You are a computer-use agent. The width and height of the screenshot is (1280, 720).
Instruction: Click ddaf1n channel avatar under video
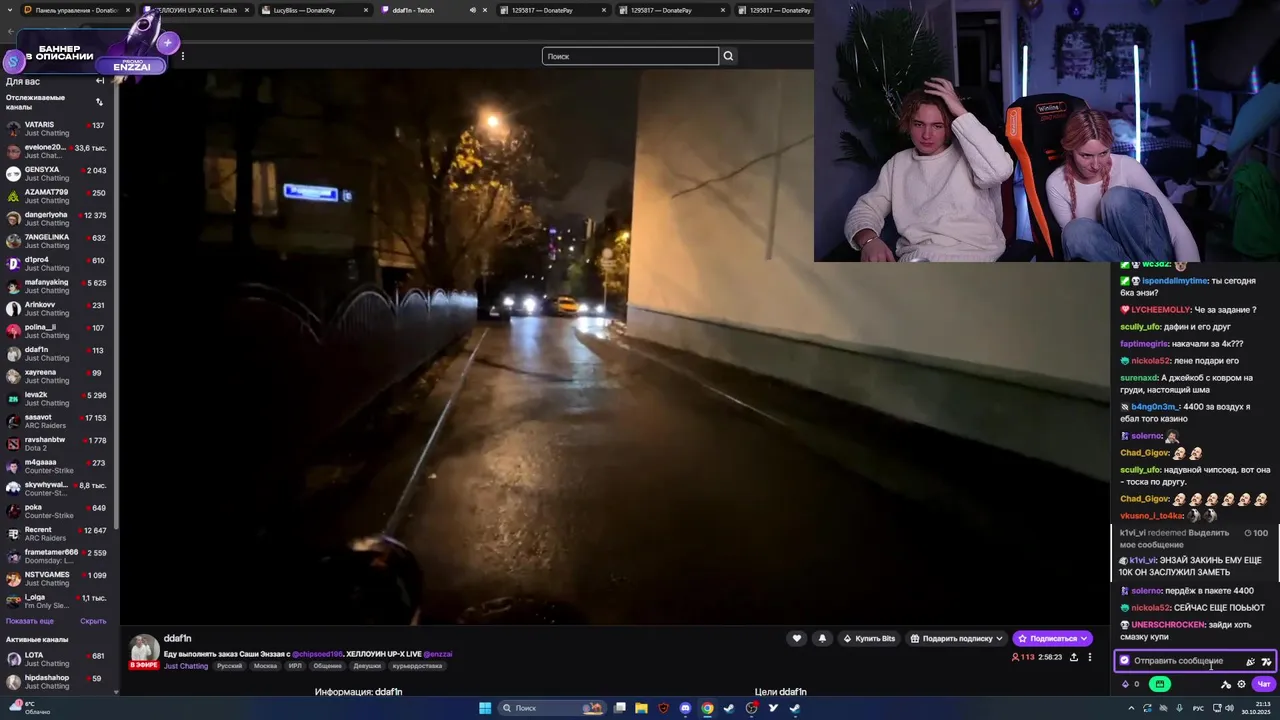(144, 648)
